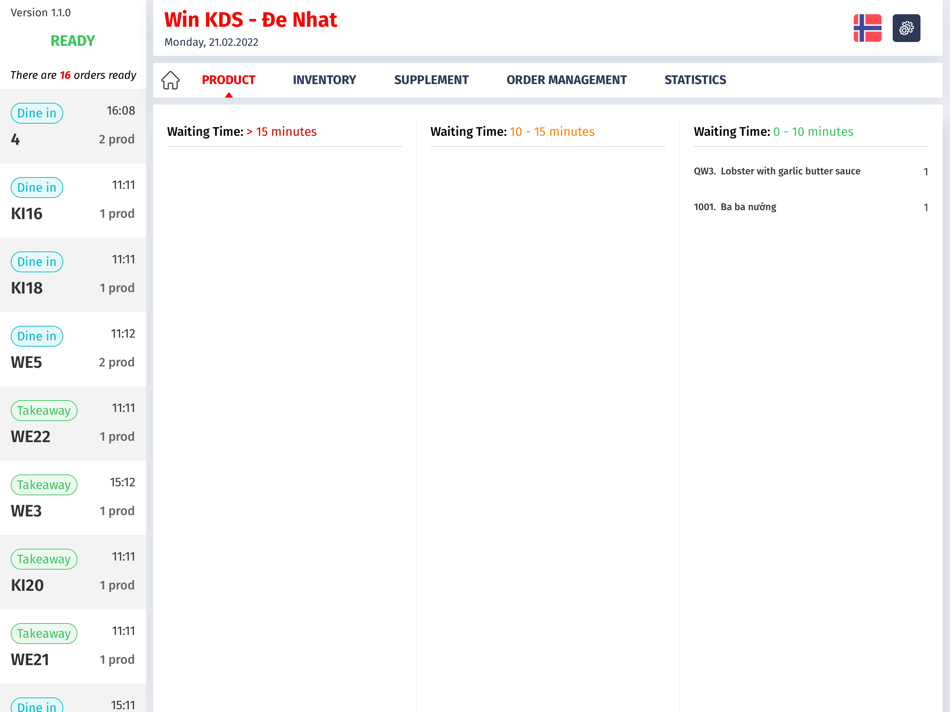Open the SUPPLEMENT tab

[431, 80]
